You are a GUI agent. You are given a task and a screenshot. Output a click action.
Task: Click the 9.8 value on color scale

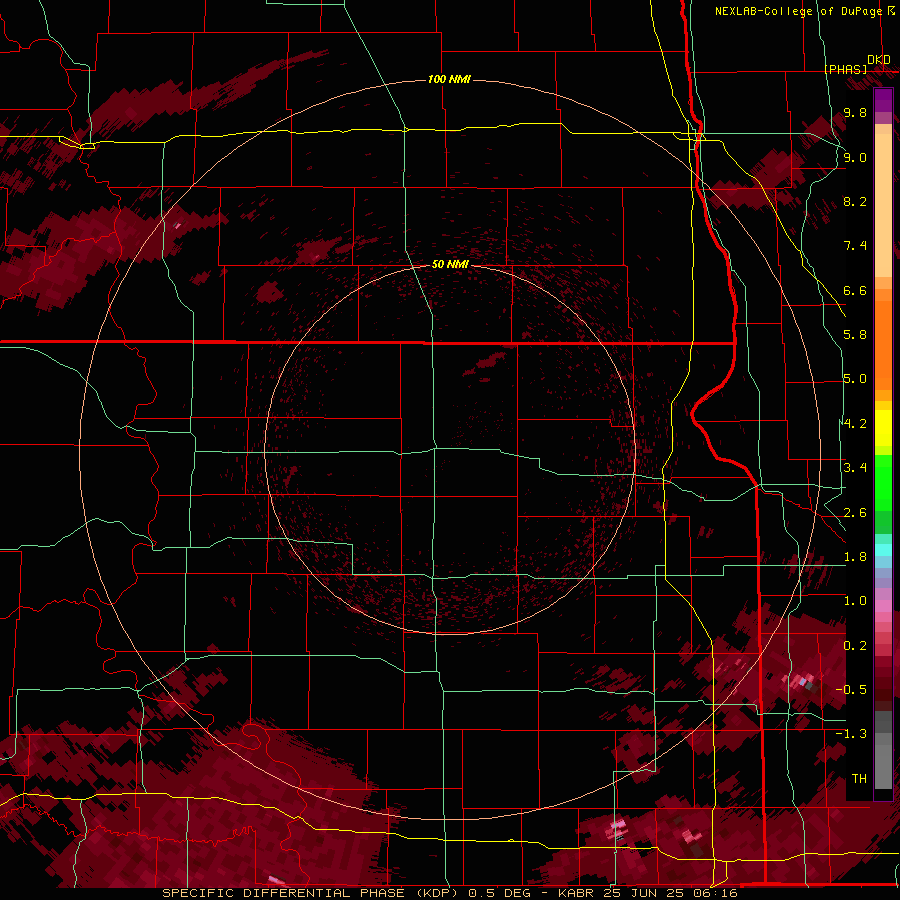[855, 112]
